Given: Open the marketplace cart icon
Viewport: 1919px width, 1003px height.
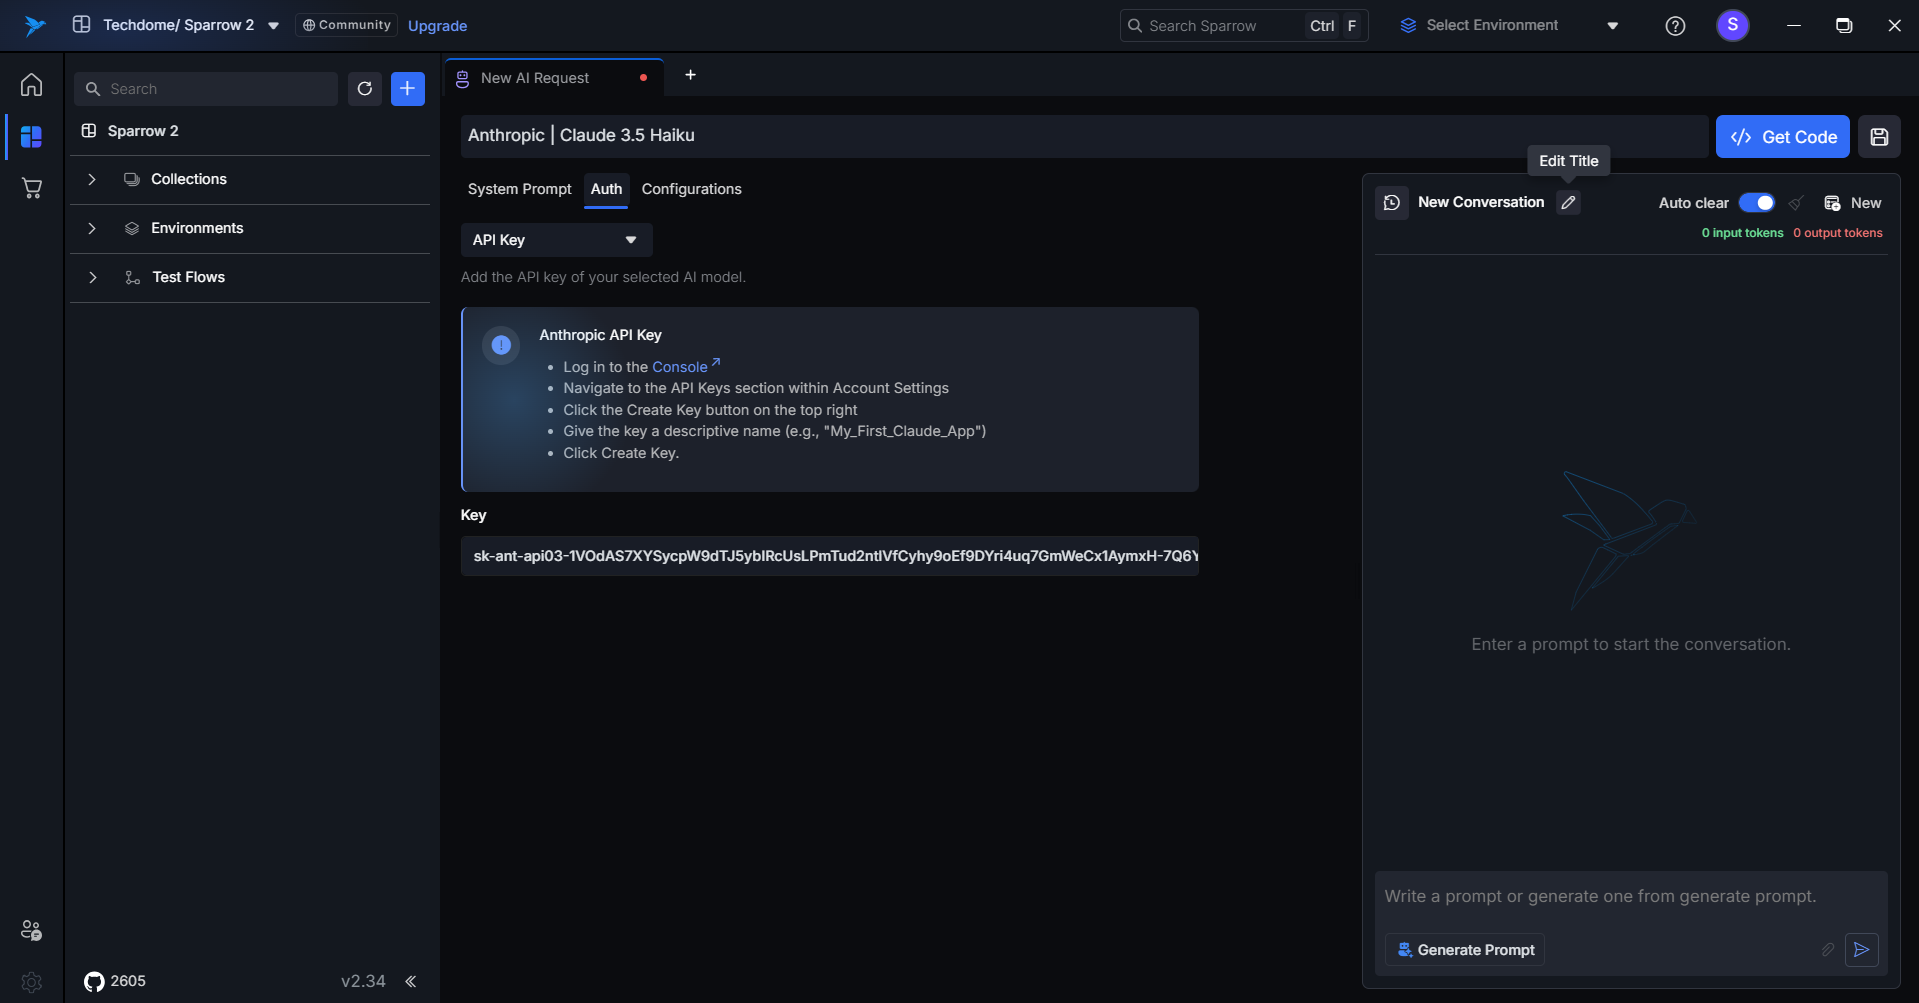Looking at the screenshot, I should pos(31,188).
